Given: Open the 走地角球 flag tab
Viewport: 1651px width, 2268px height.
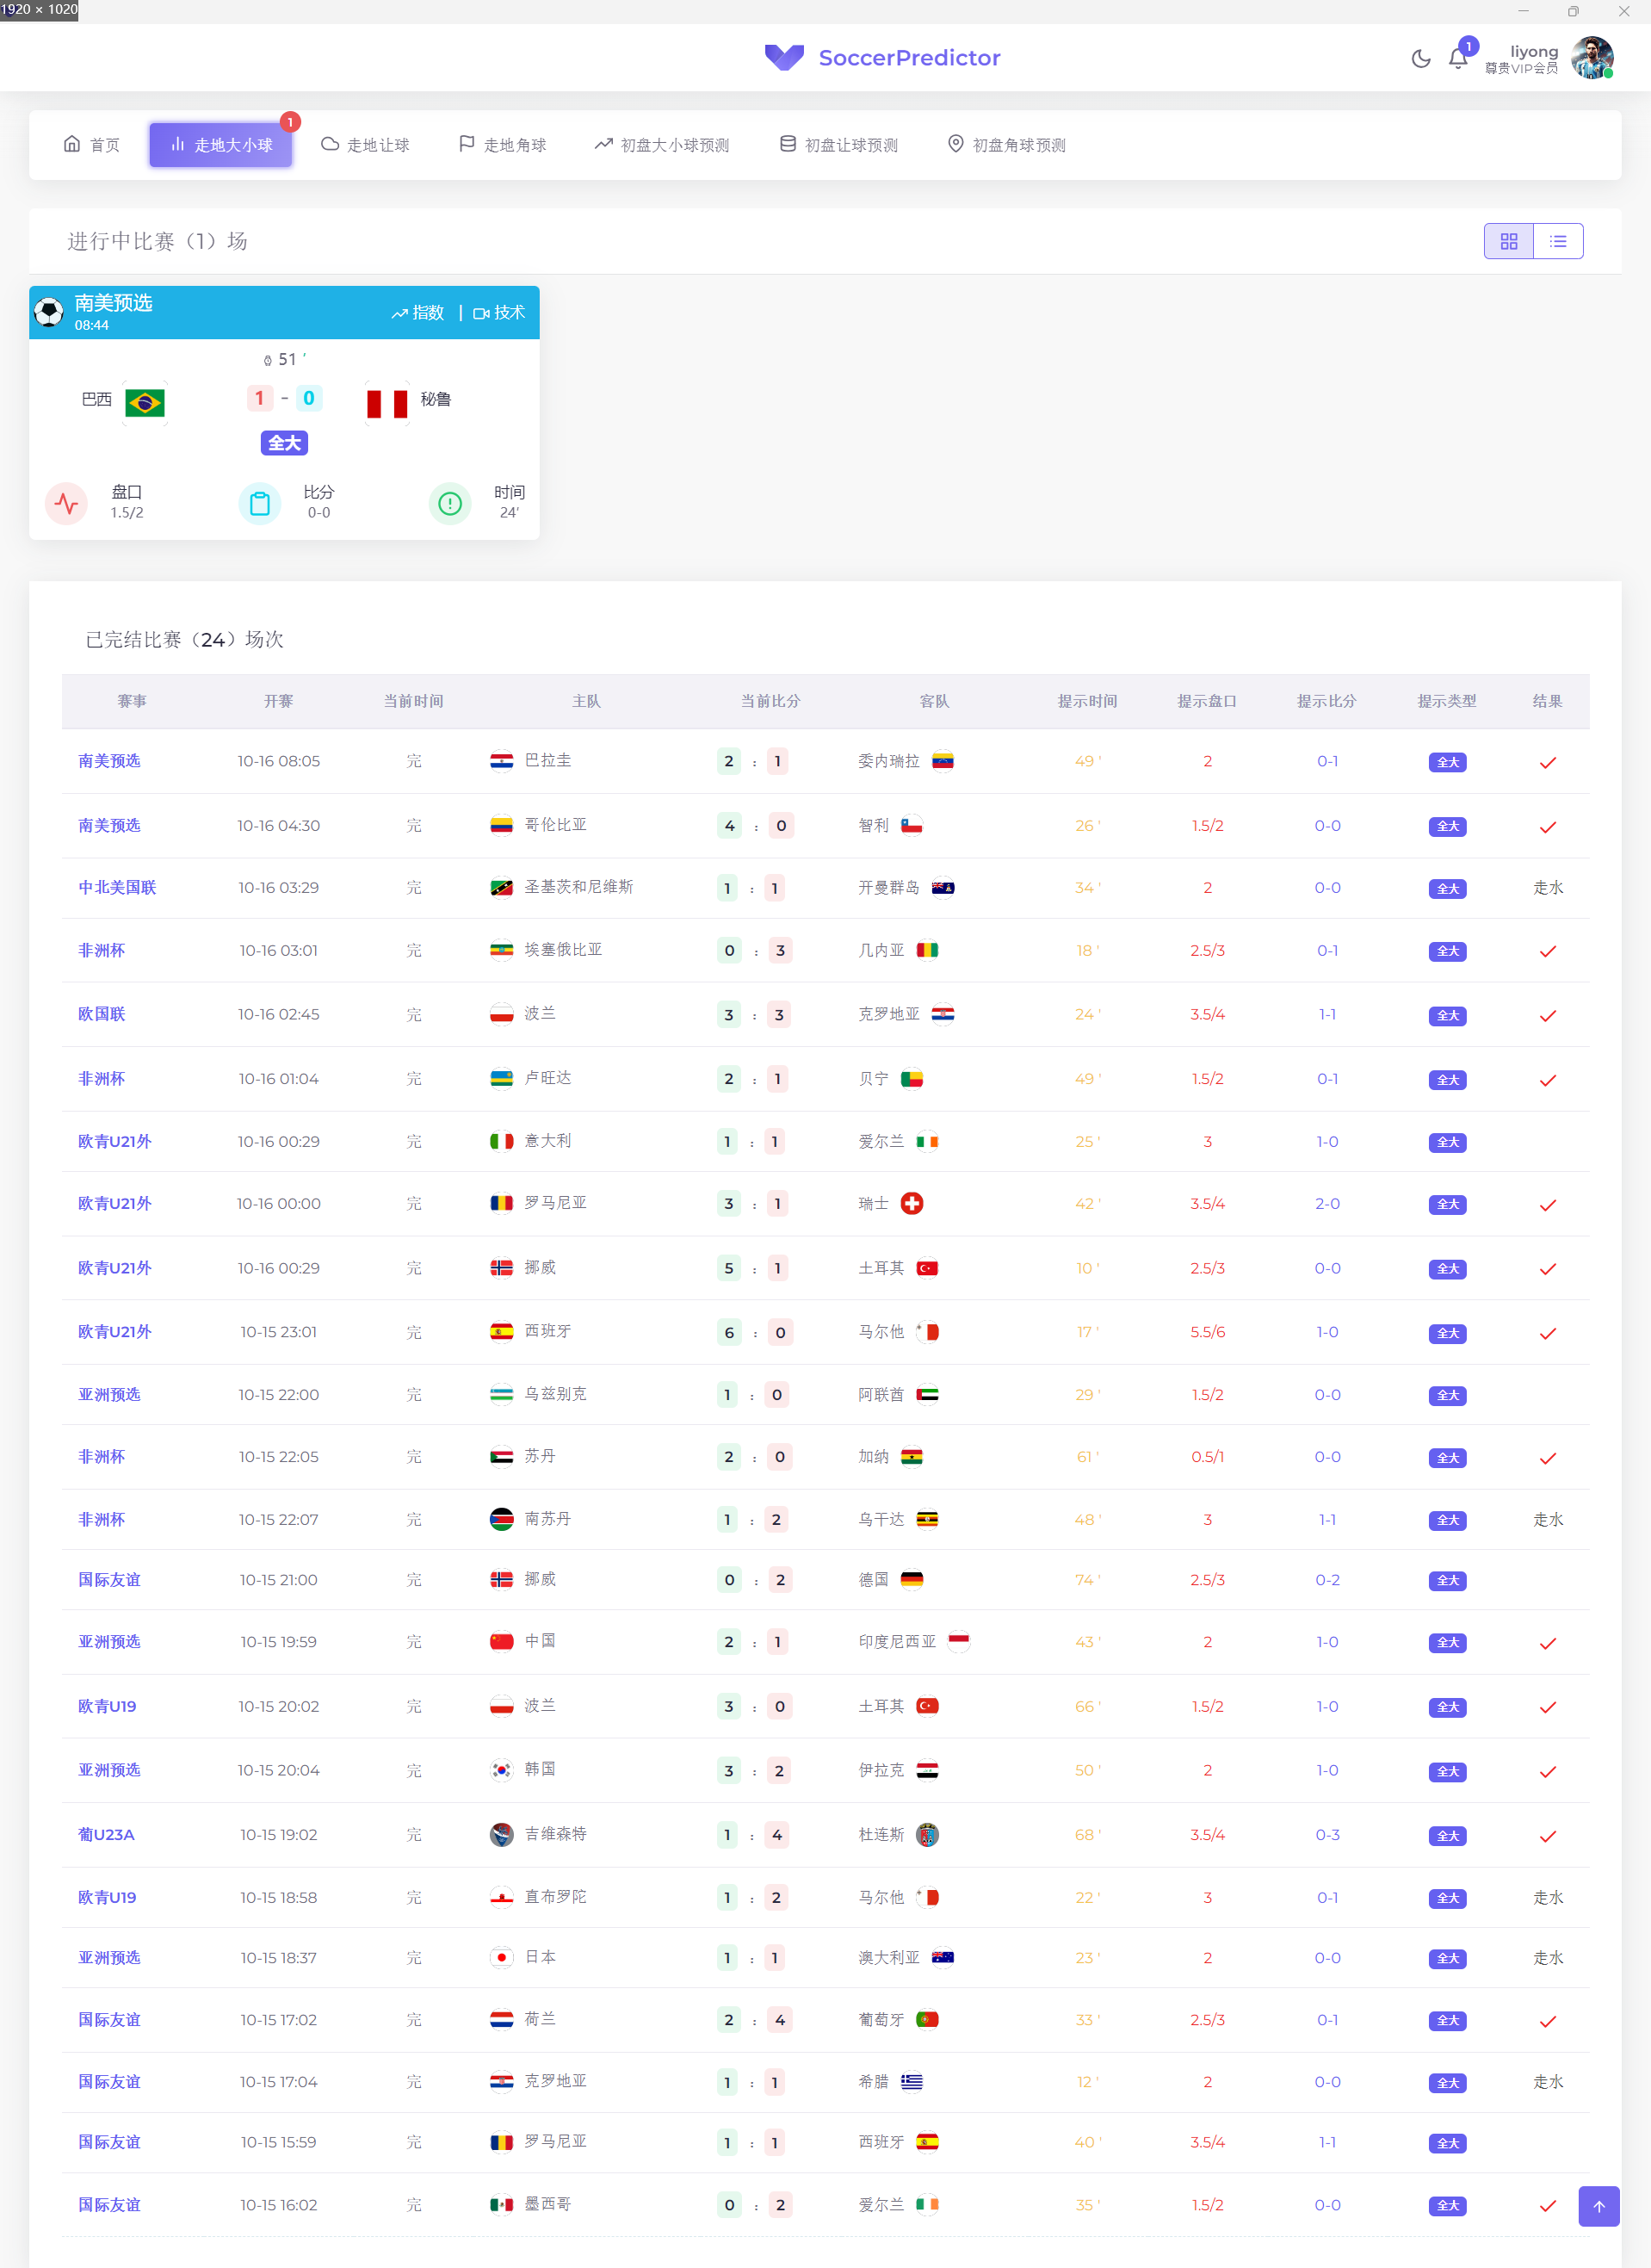Looking at the screenshot, I should click(502, 145).
